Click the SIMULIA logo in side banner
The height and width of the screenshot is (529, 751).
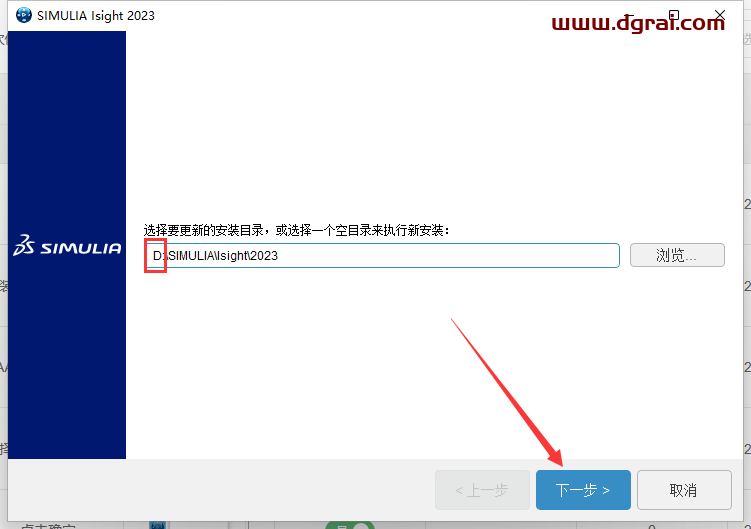[x=67, y=245]
